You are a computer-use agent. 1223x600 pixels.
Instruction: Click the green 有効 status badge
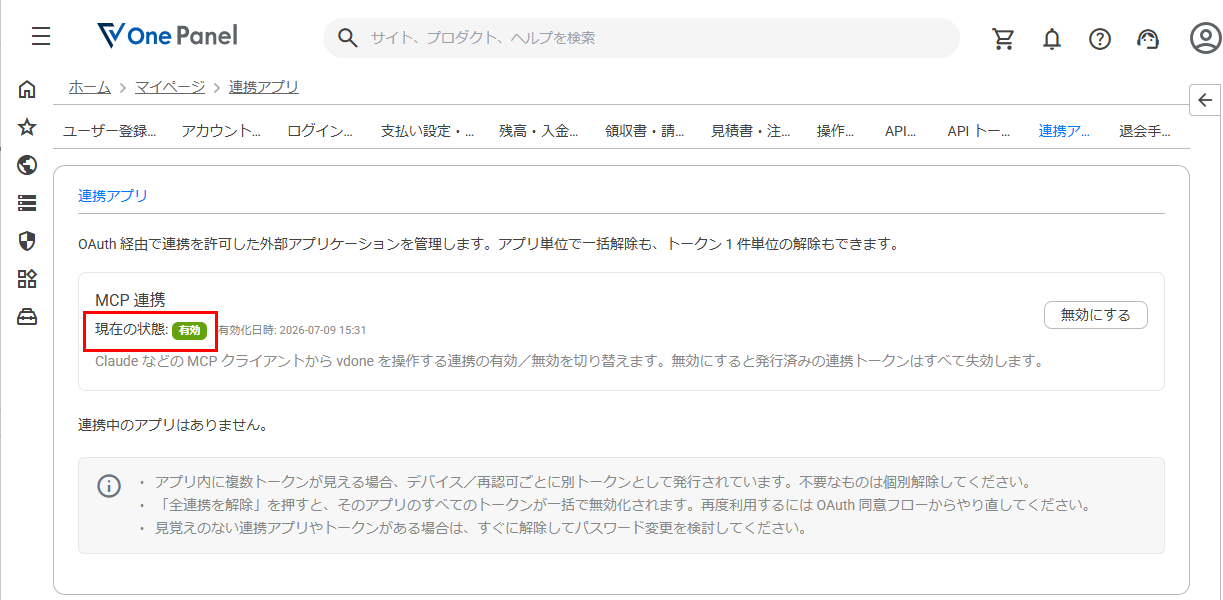click(189, 330)
